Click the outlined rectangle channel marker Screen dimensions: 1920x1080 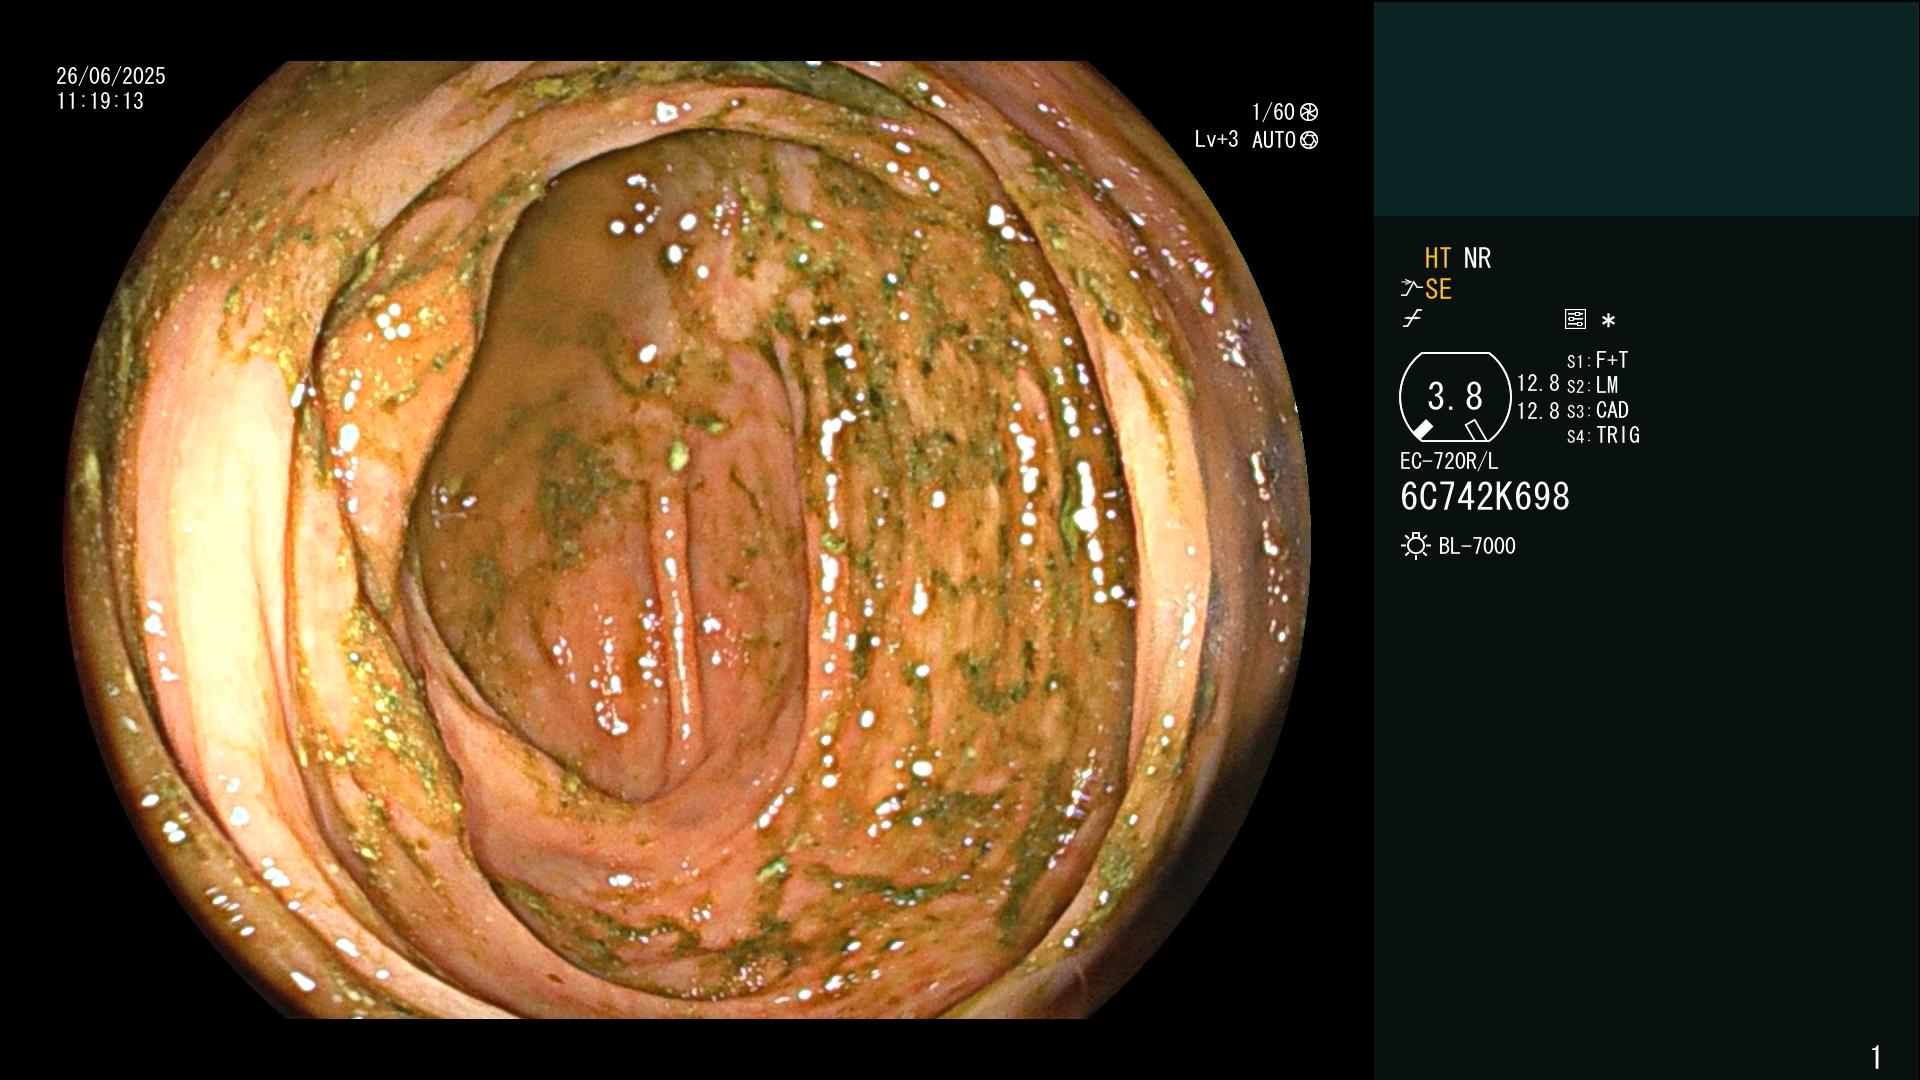(x=1476, y=430)
